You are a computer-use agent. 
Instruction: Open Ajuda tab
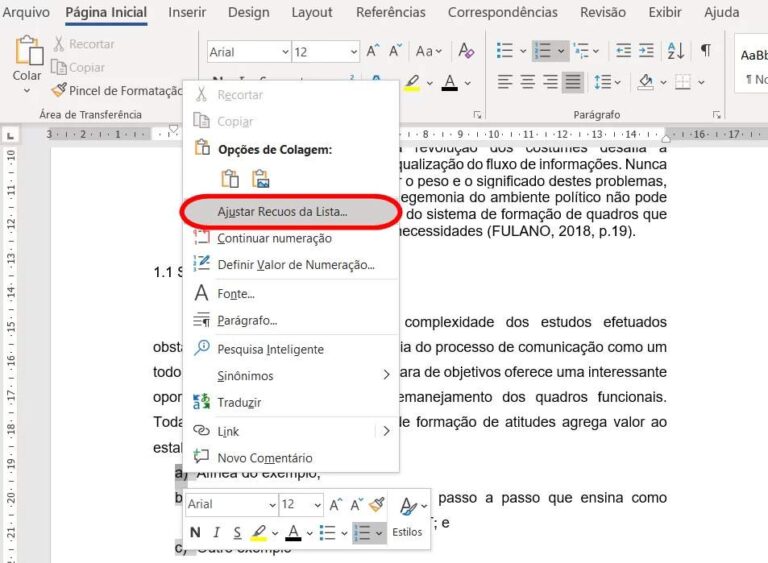click(x=721, y=12)
